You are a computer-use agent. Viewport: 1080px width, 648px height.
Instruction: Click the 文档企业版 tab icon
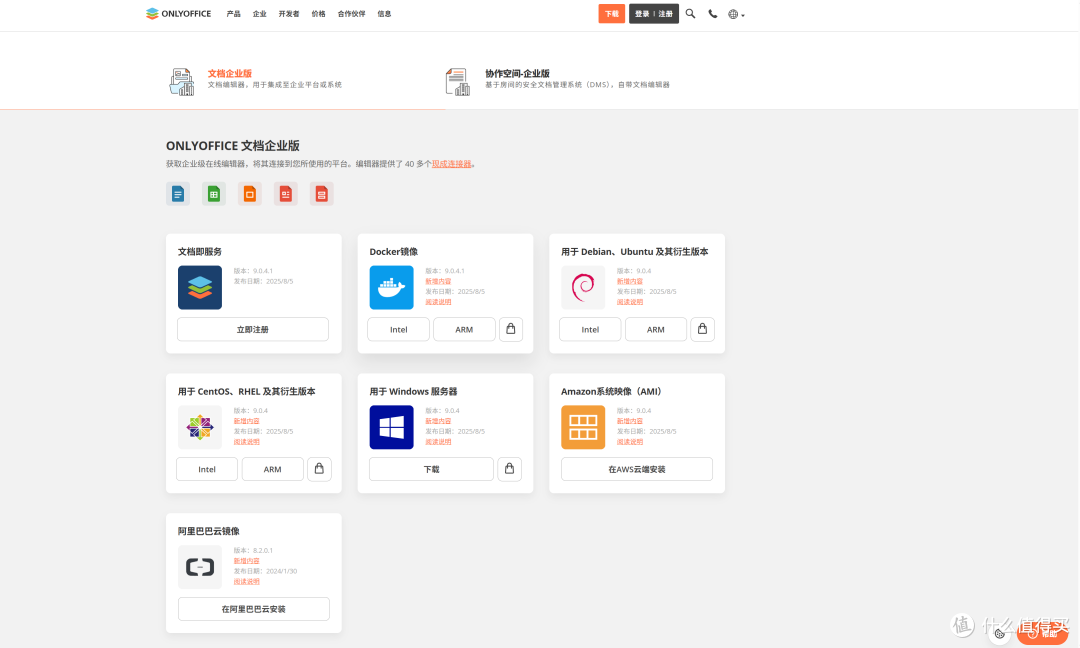(x=182, y=81)
